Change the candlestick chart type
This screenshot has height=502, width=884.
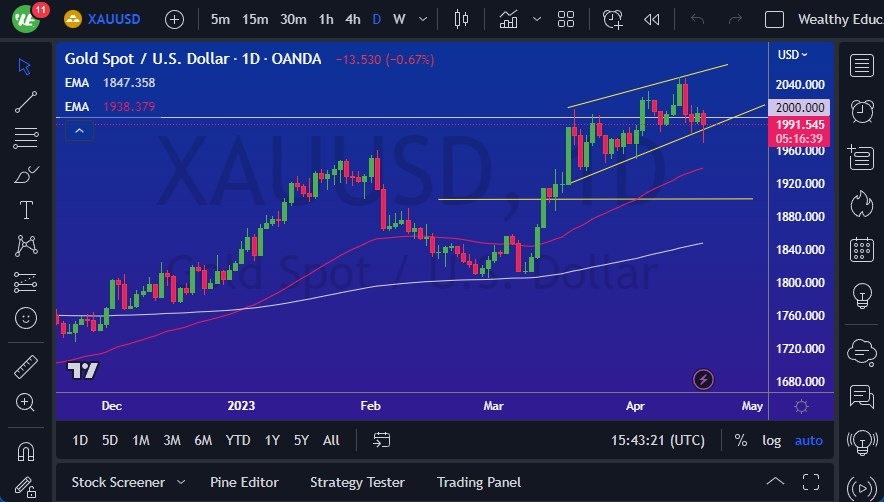coord(461,19)
